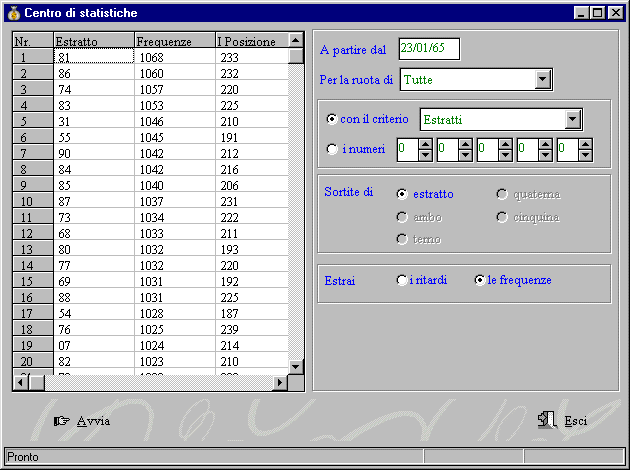Click table's vertical scrollbar up arrow

click(x=296, y=40)
